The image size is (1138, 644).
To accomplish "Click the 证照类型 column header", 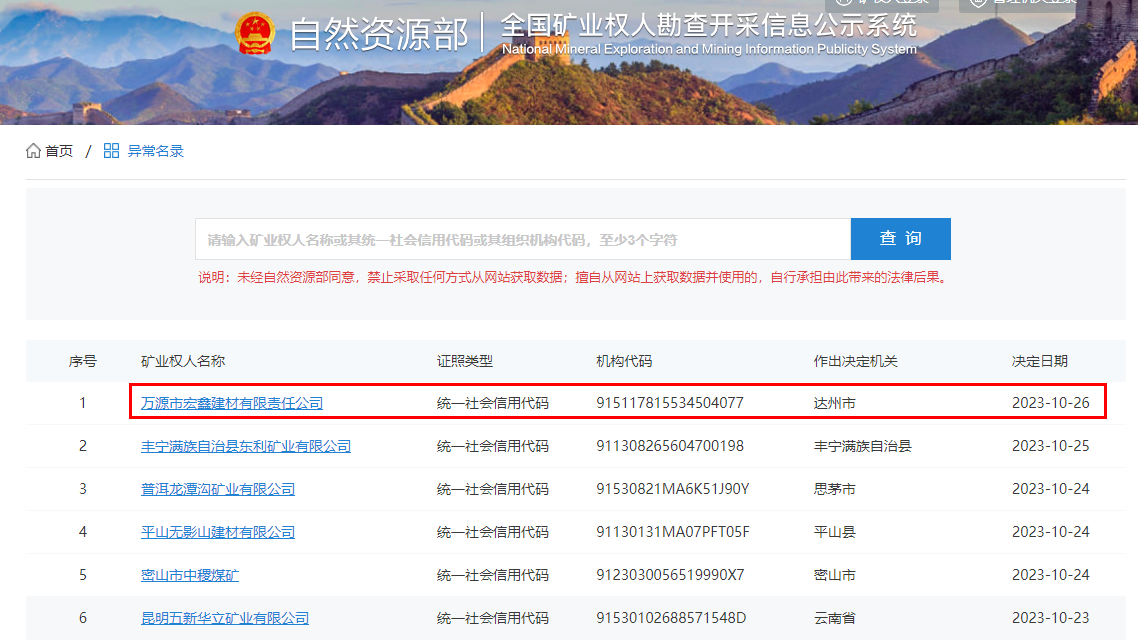I will 464,361.
